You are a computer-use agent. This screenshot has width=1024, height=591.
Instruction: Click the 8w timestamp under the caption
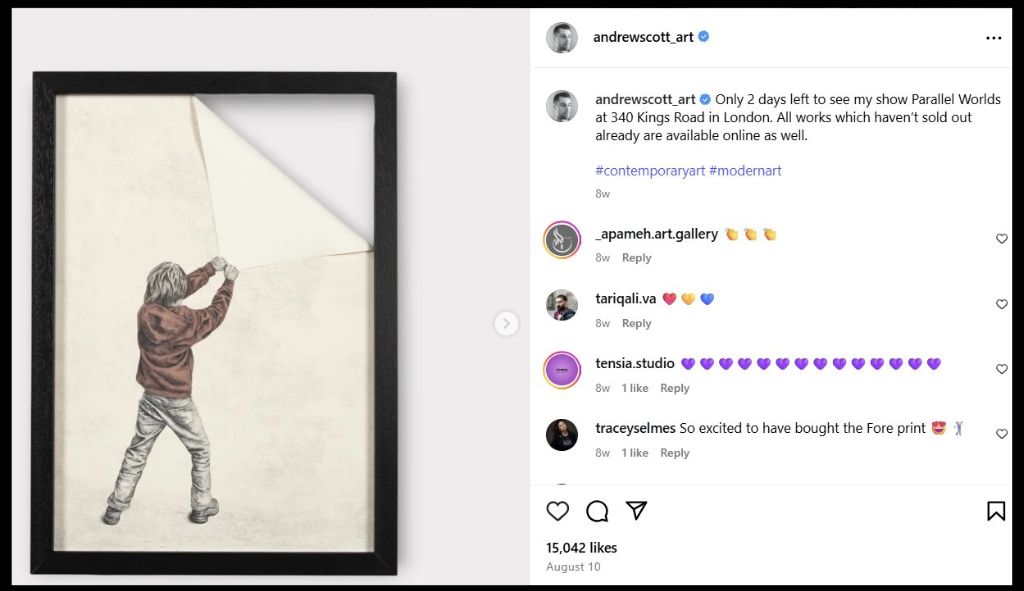click(601, 194)
